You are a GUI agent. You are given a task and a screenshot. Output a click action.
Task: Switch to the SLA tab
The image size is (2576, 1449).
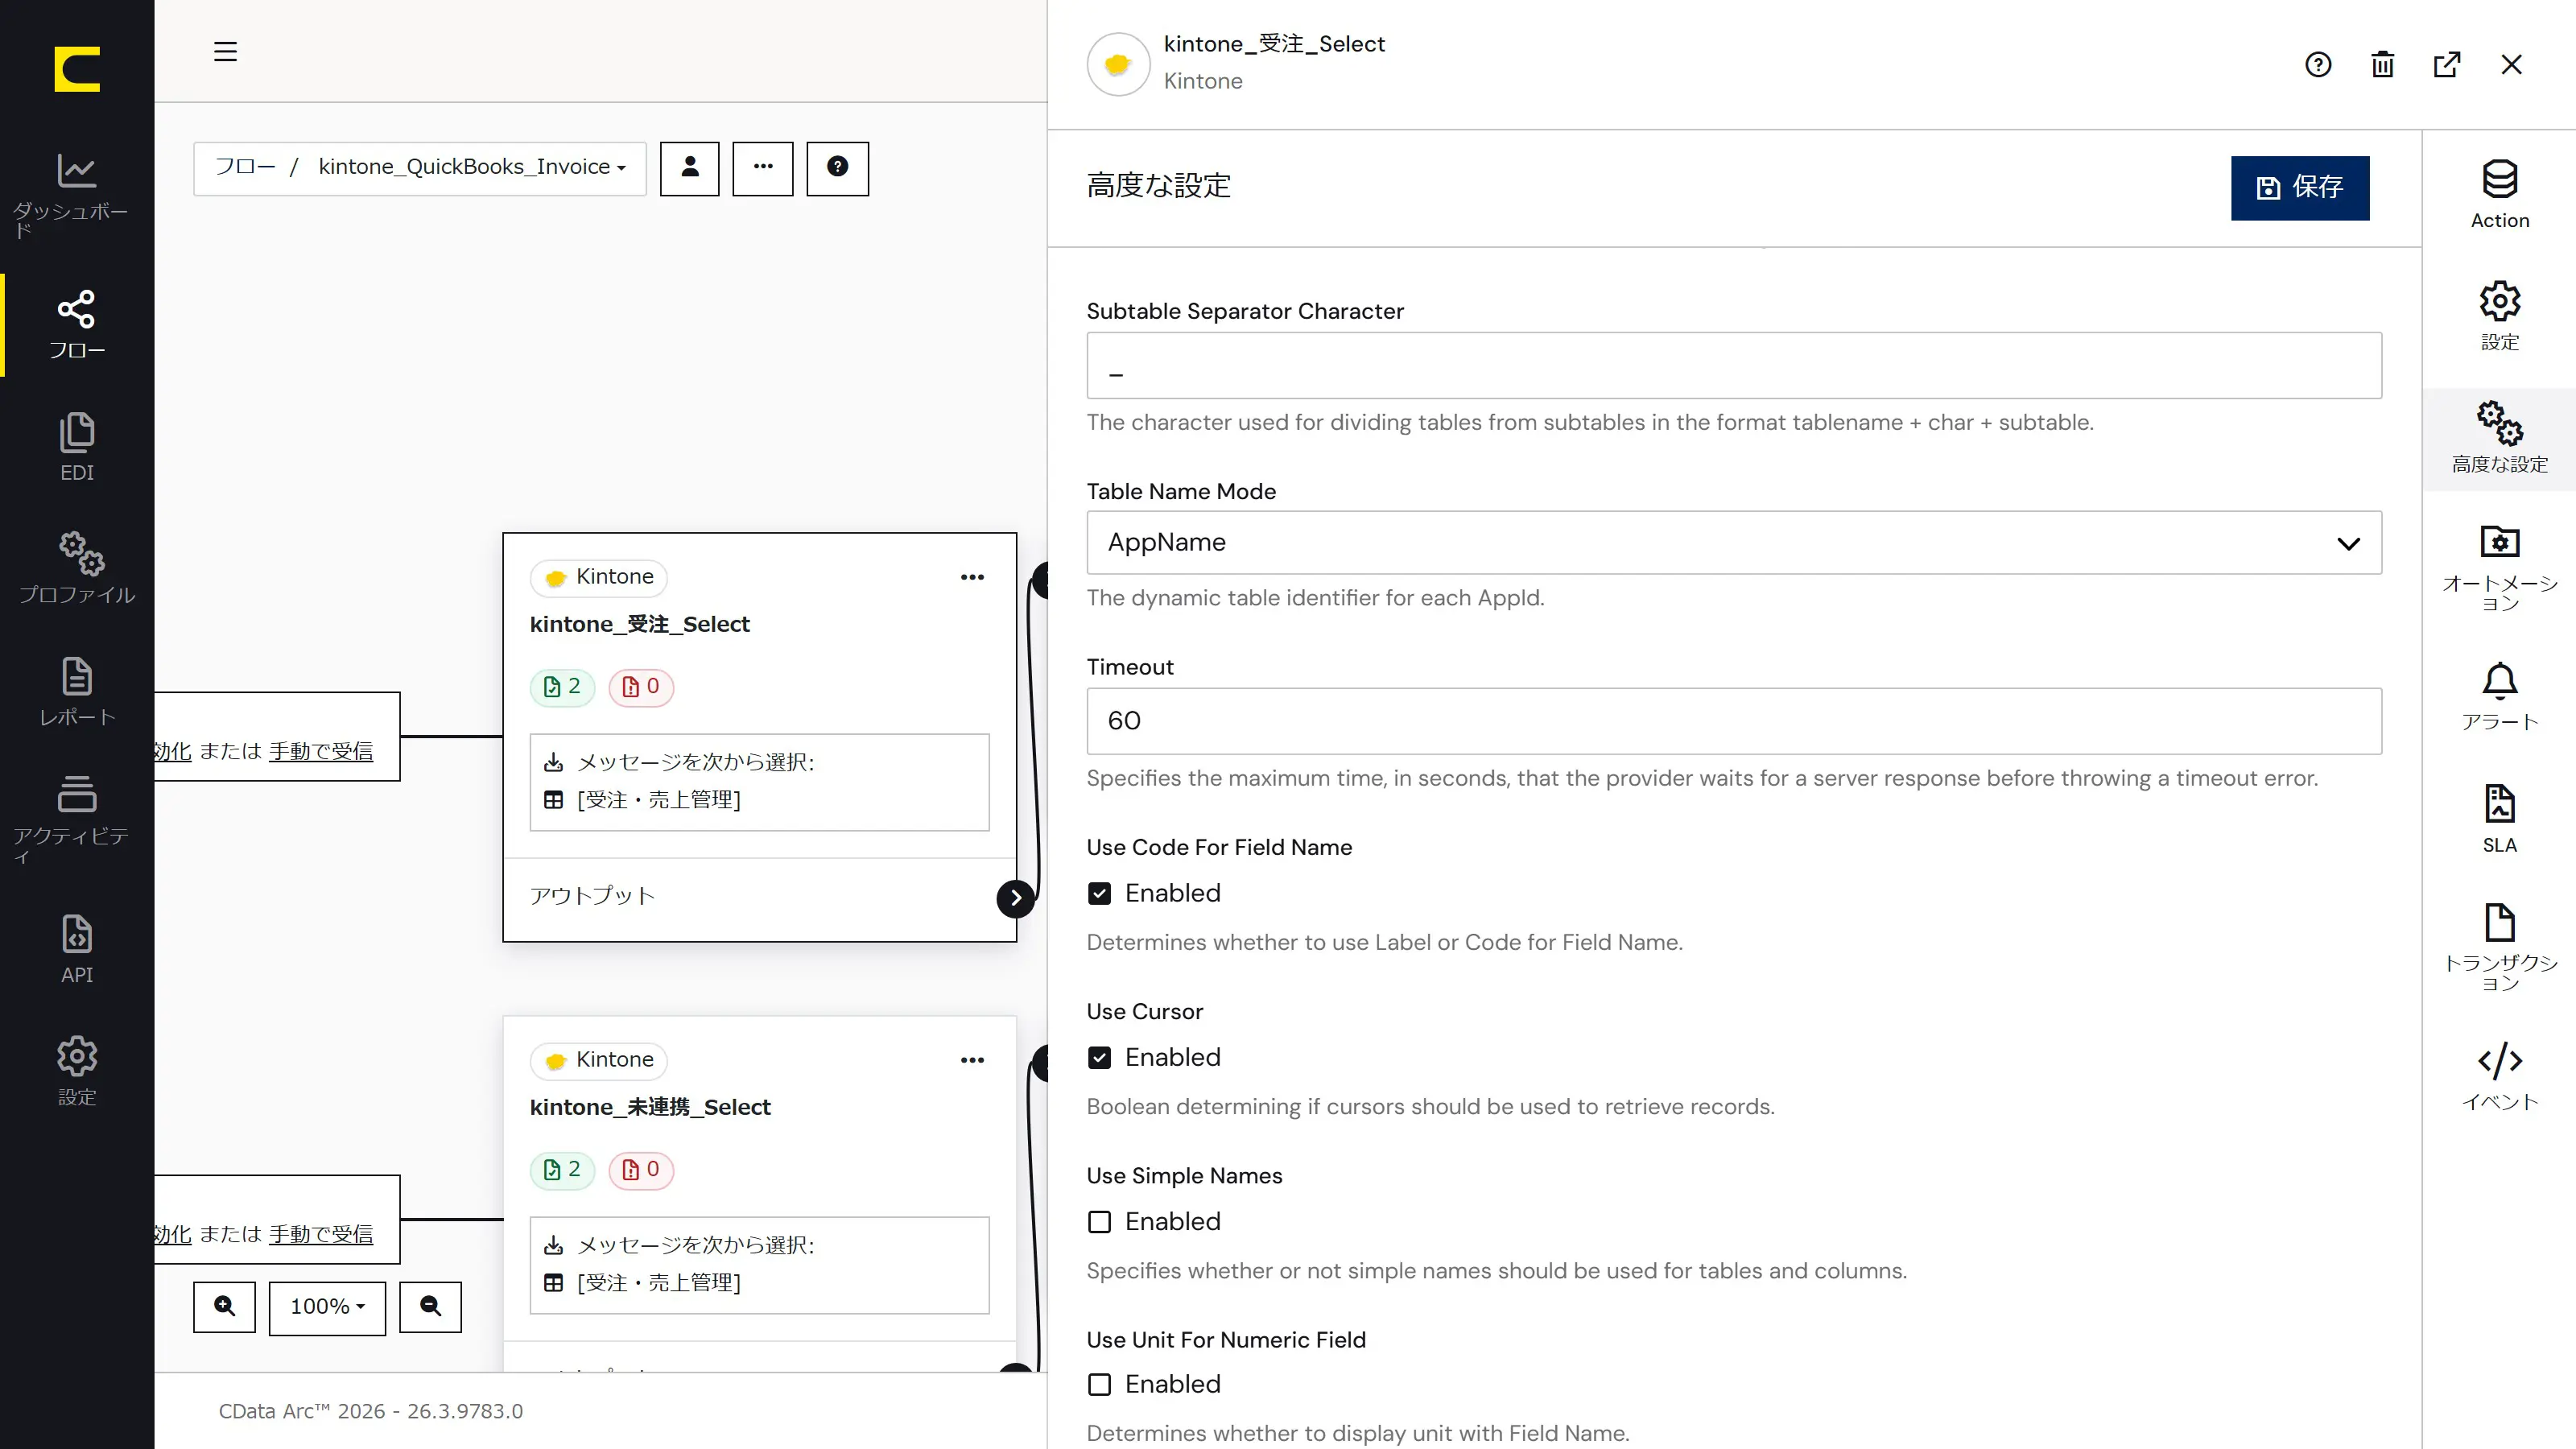coord(2499,819)
